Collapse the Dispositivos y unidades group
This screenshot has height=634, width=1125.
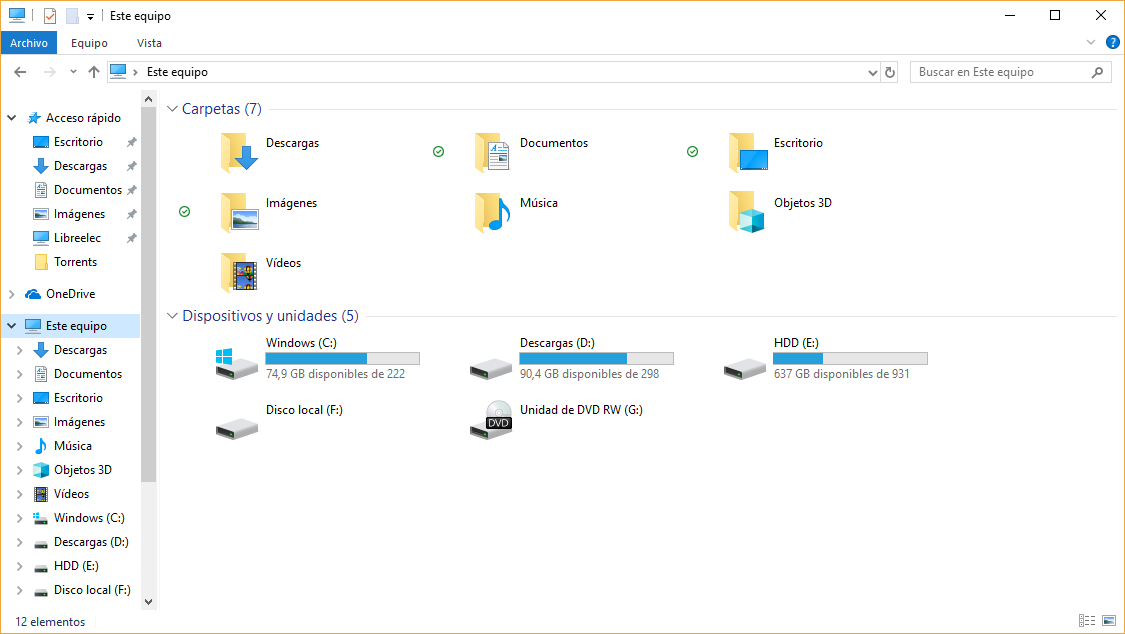(172, 316)
